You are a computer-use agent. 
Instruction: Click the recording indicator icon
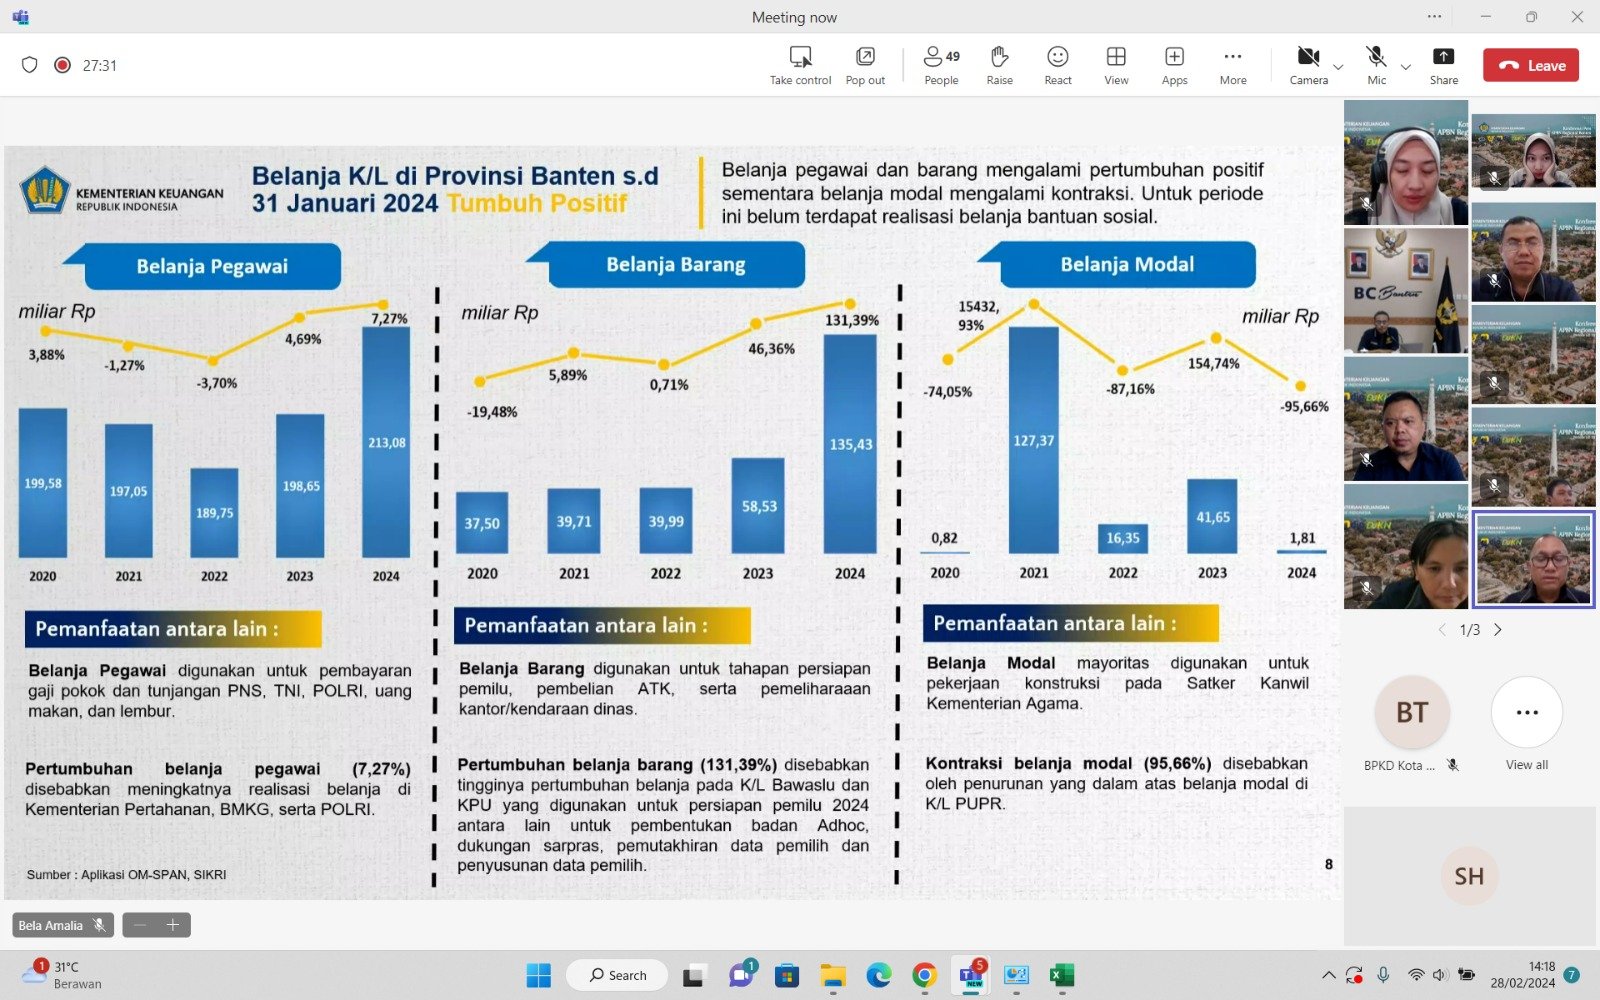point(62,65)
